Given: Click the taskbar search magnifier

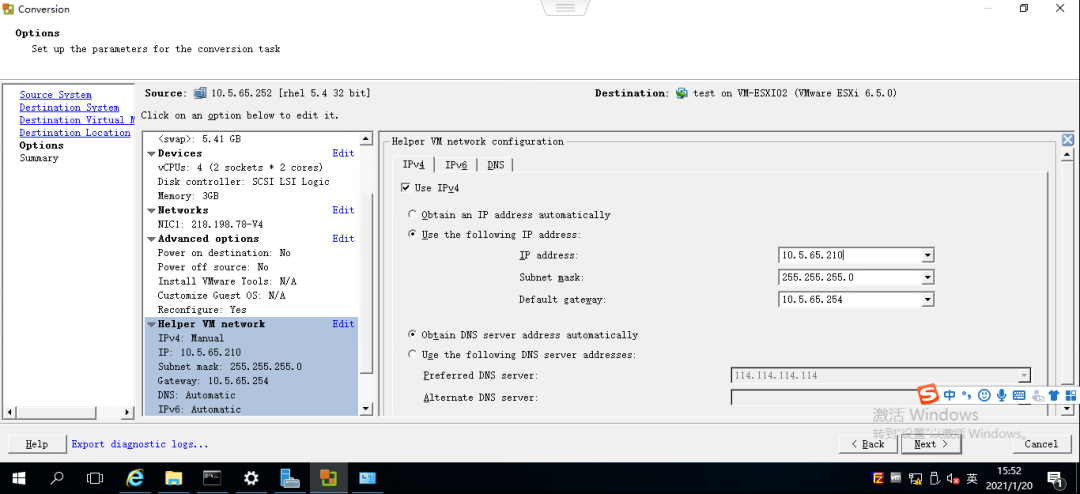Looking at the screenshot, I should (58, 478).
